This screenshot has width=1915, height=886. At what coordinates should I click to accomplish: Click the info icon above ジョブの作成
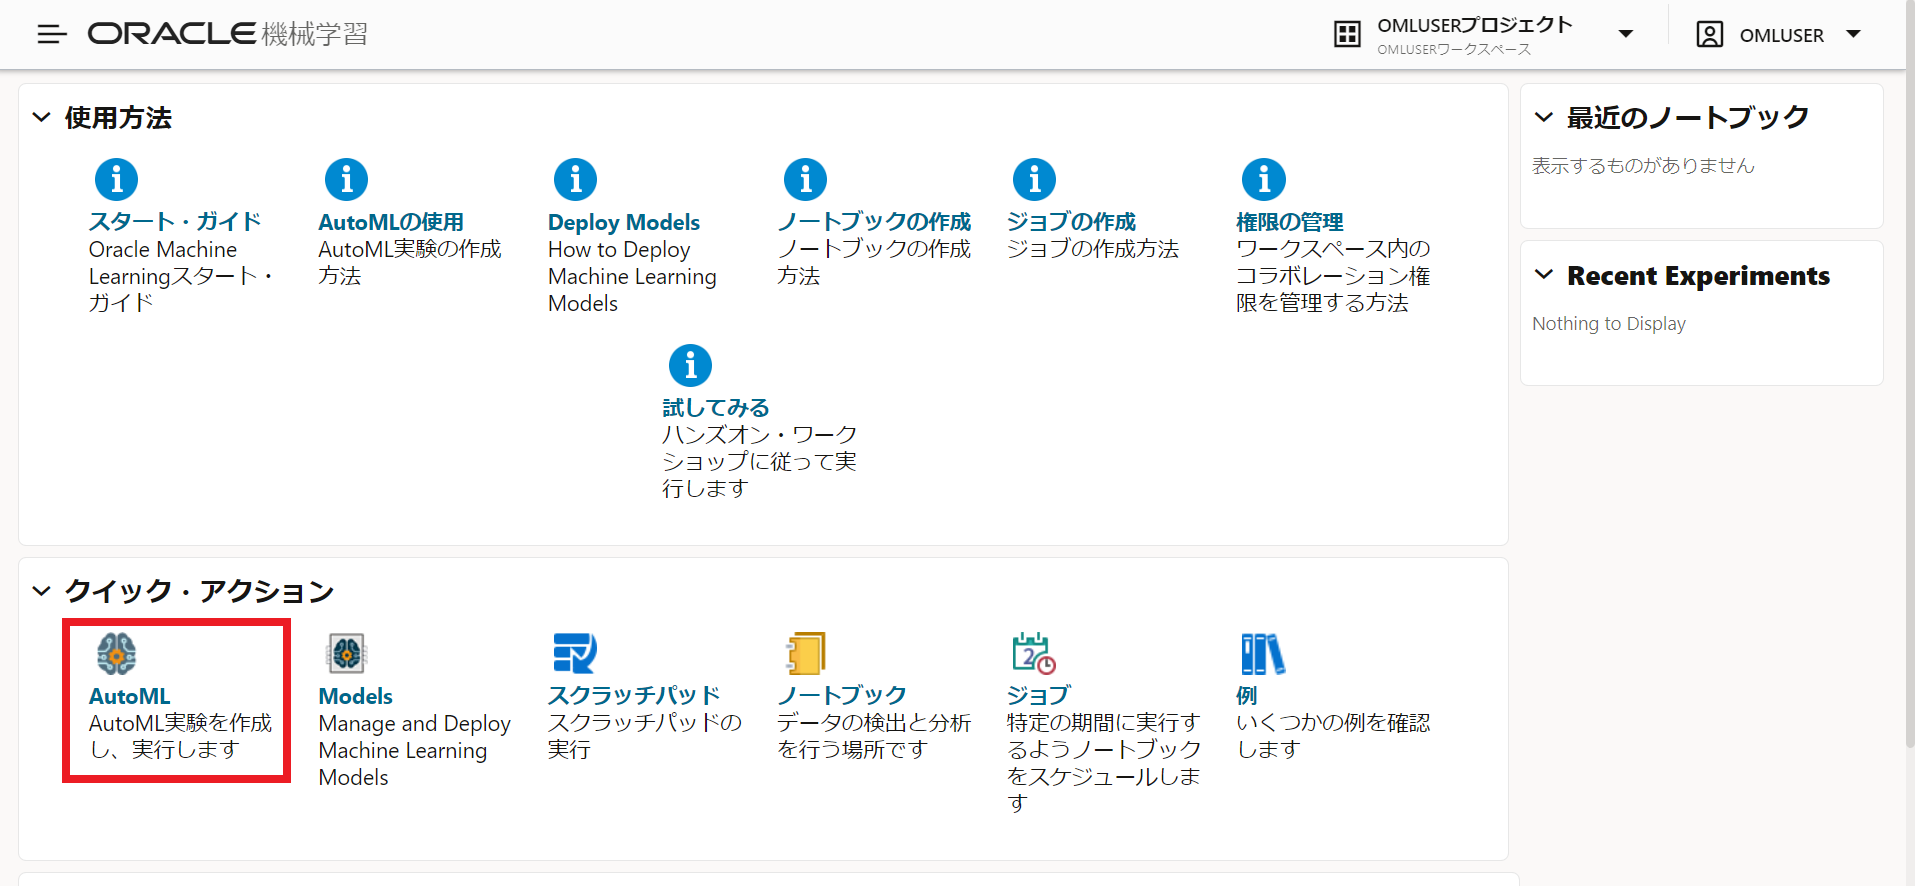coord(1035,180)
